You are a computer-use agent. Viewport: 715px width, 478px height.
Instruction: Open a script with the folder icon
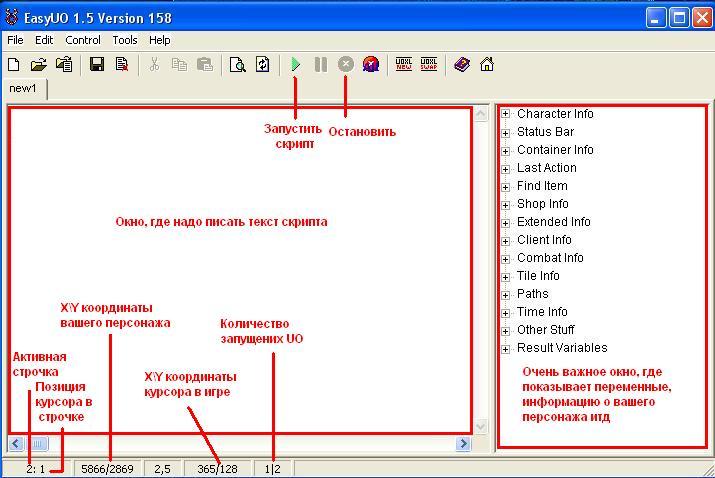click(x=39, y=65)
